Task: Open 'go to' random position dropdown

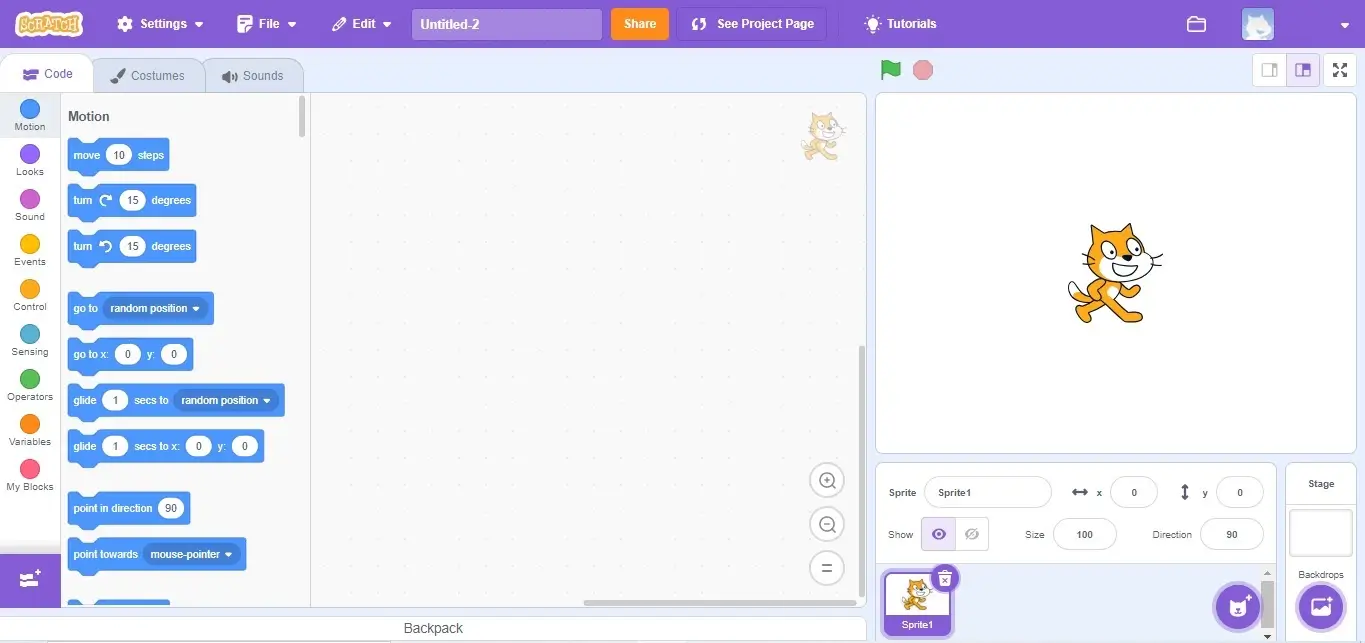Action: pyautogui.click(x=155, y=308)
